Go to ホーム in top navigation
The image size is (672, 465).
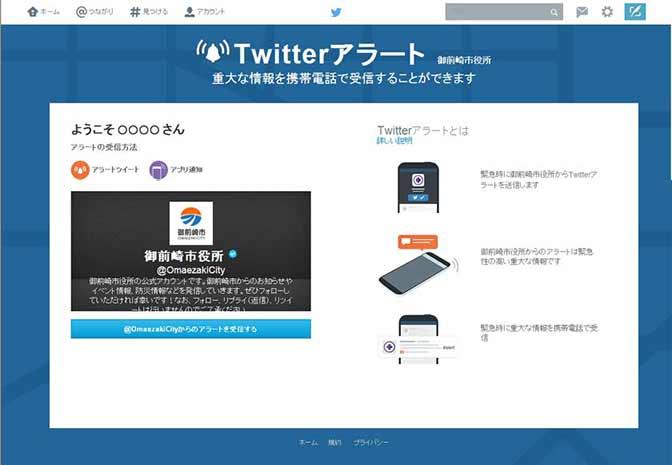pos(43,12)
